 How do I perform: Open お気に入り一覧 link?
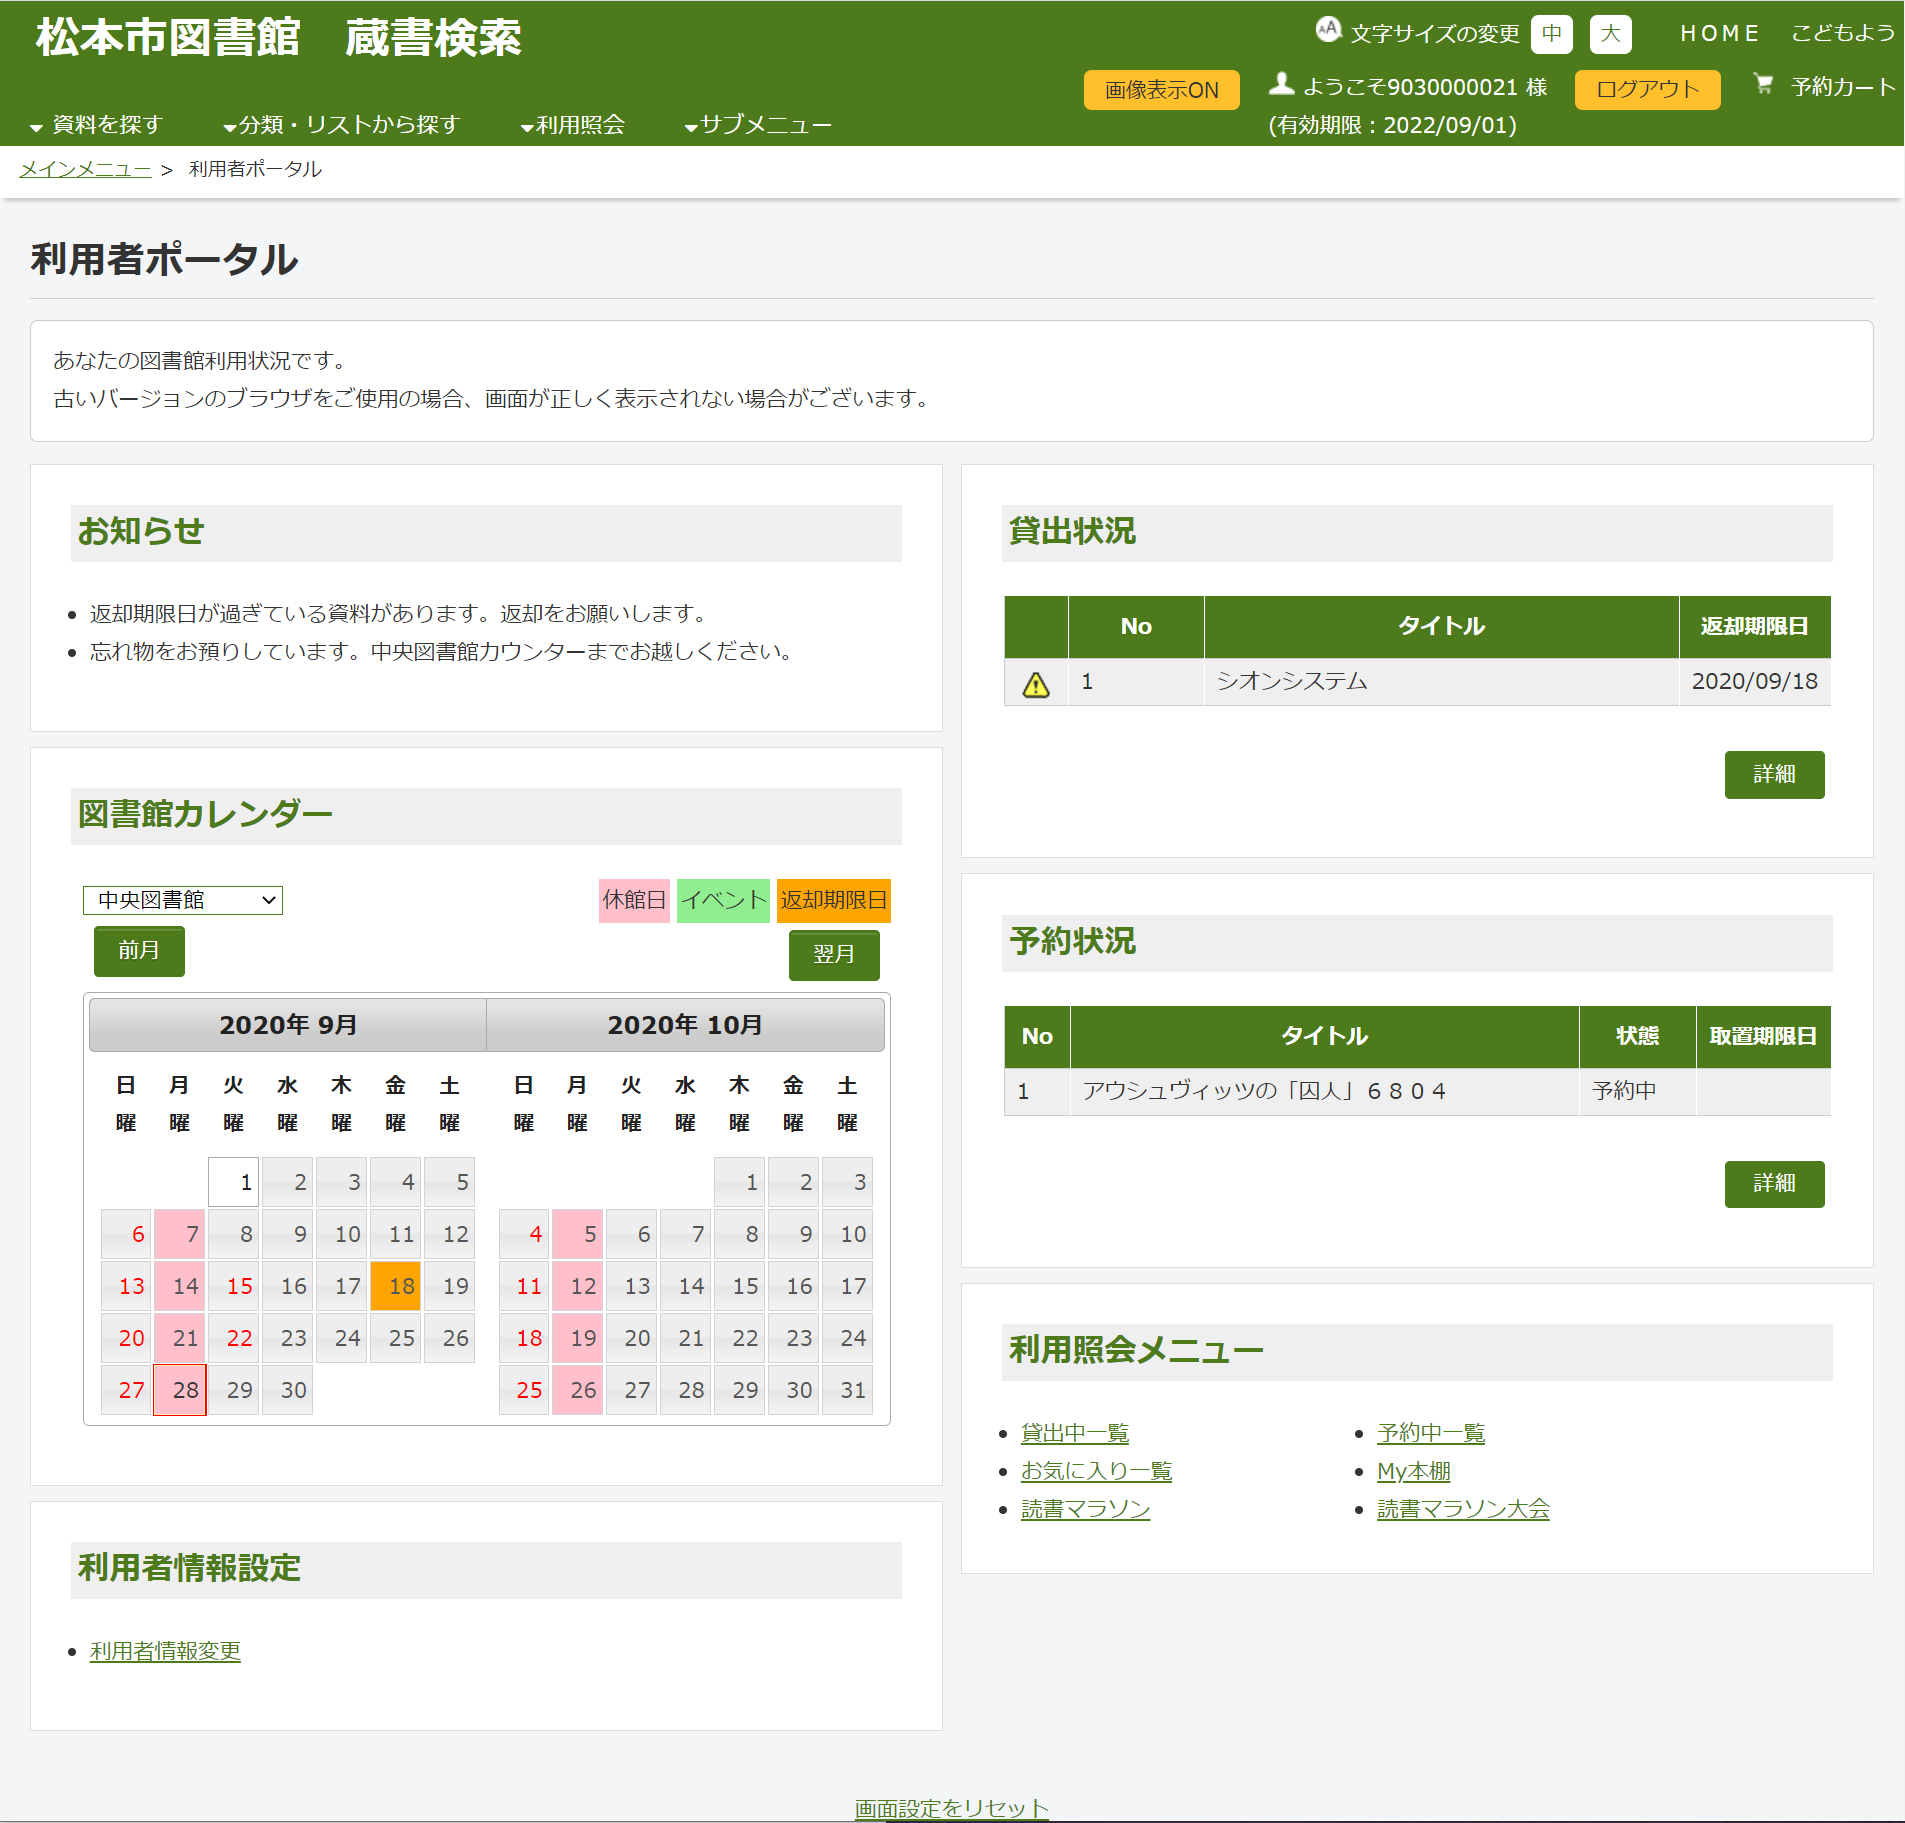[x=1096, y=1471]
